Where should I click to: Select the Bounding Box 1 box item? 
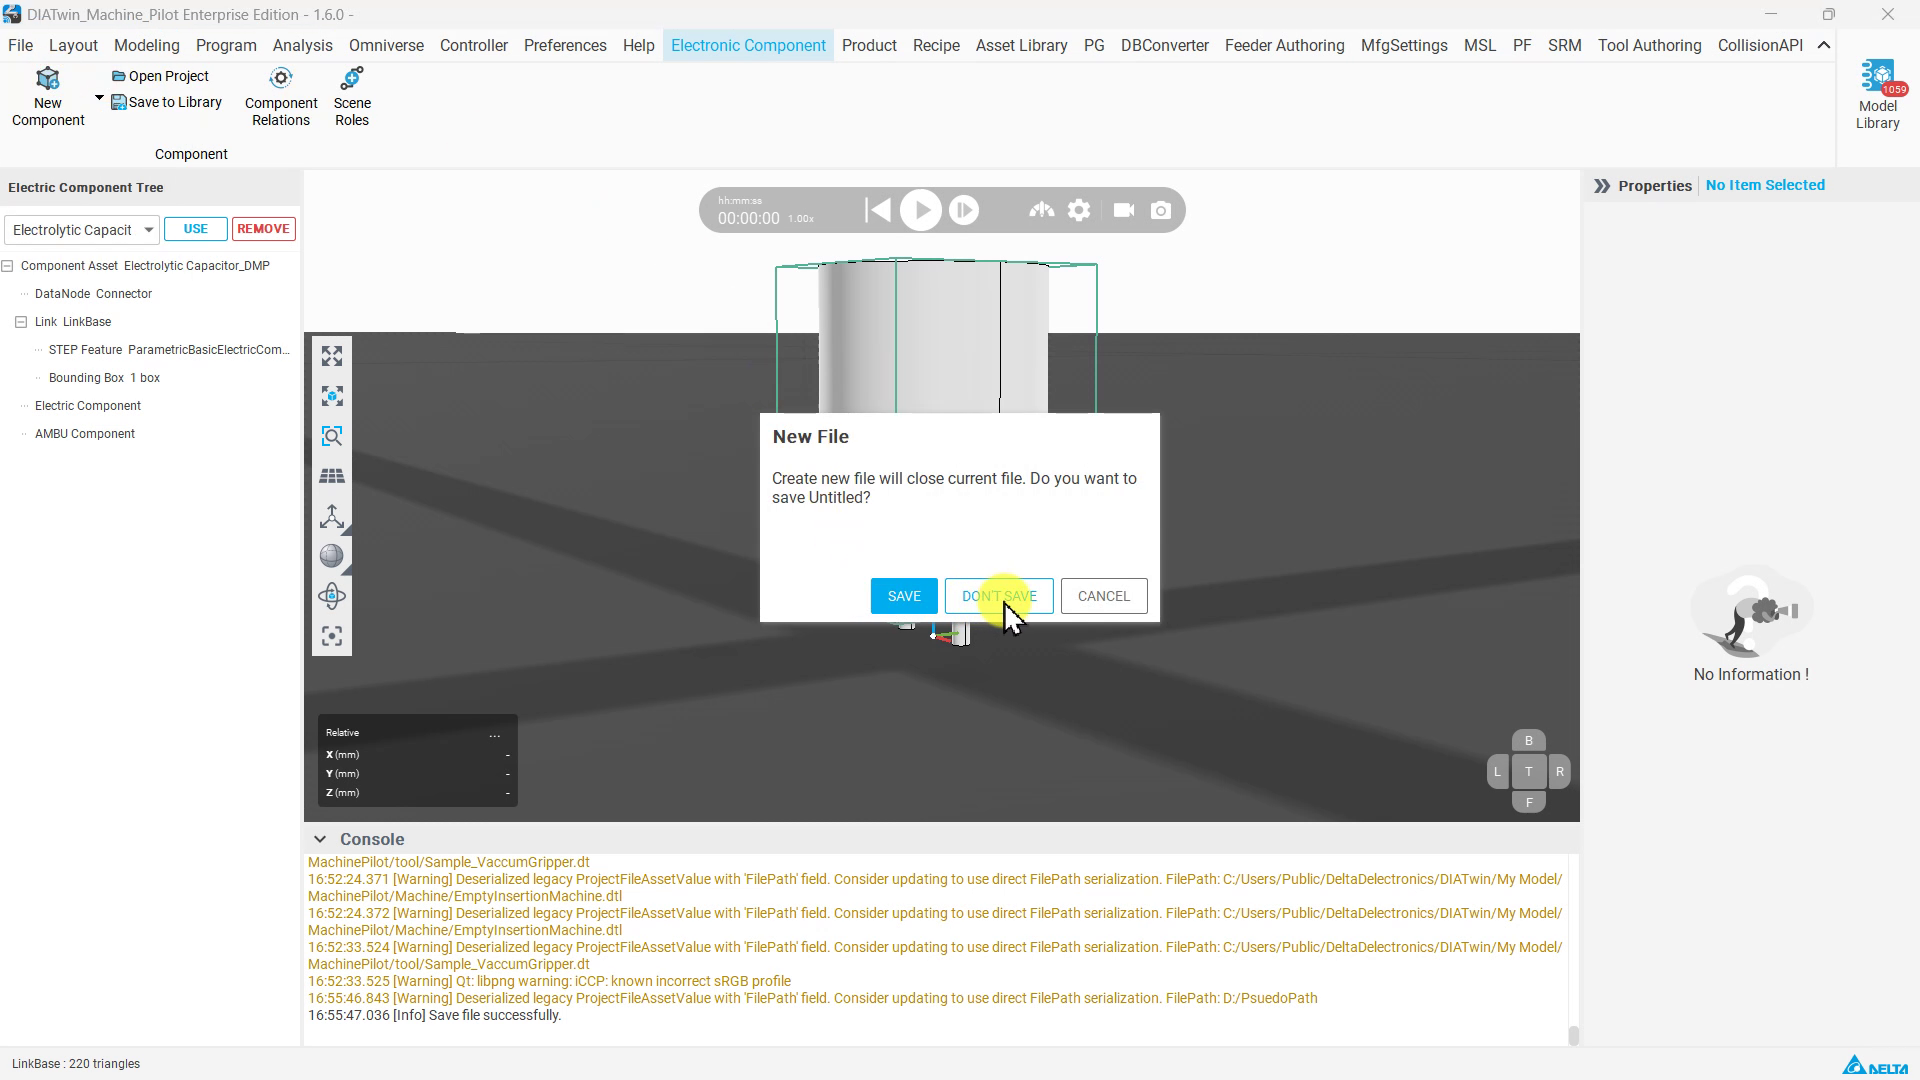104,378
